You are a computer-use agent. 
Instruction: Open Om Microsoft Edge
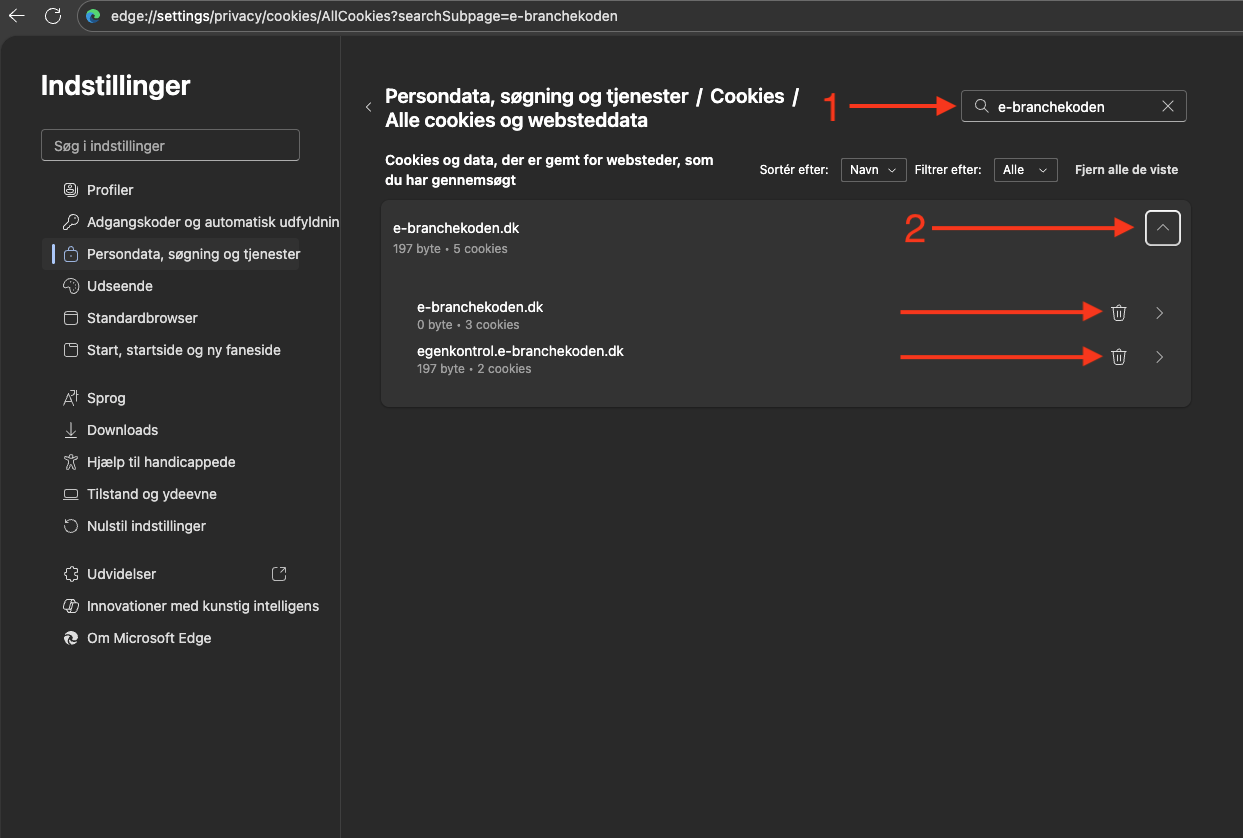(149, 638)
